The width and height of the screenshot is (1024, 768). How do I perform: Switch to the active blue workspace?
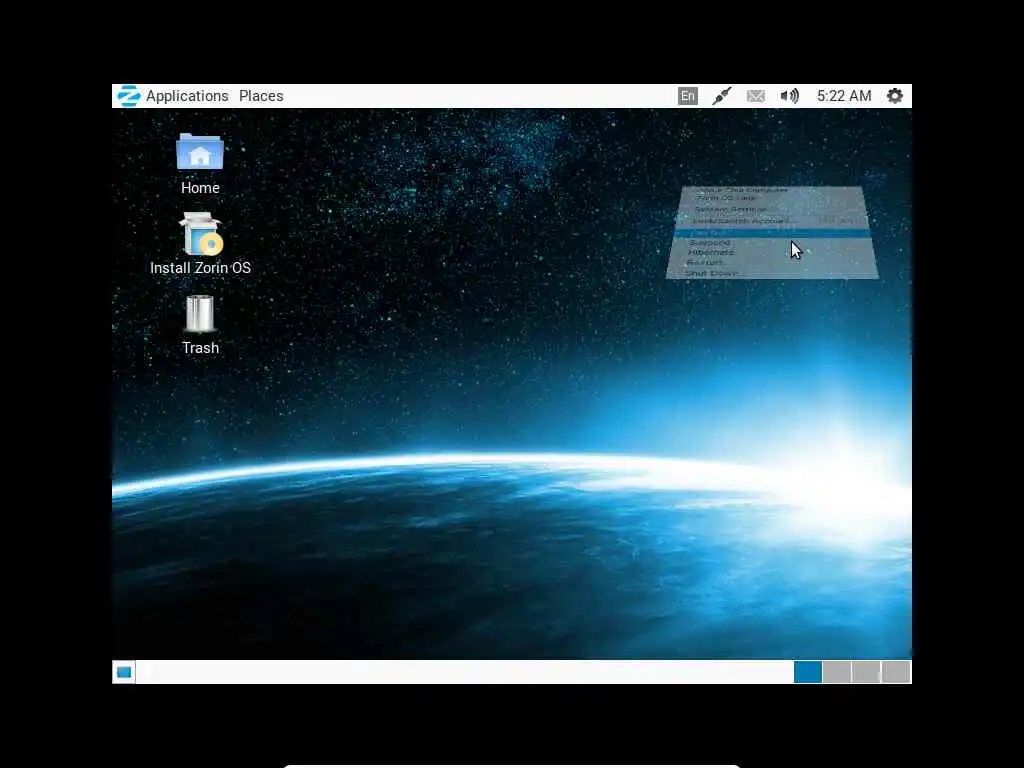pyautogui.click(x=808, y=672)
